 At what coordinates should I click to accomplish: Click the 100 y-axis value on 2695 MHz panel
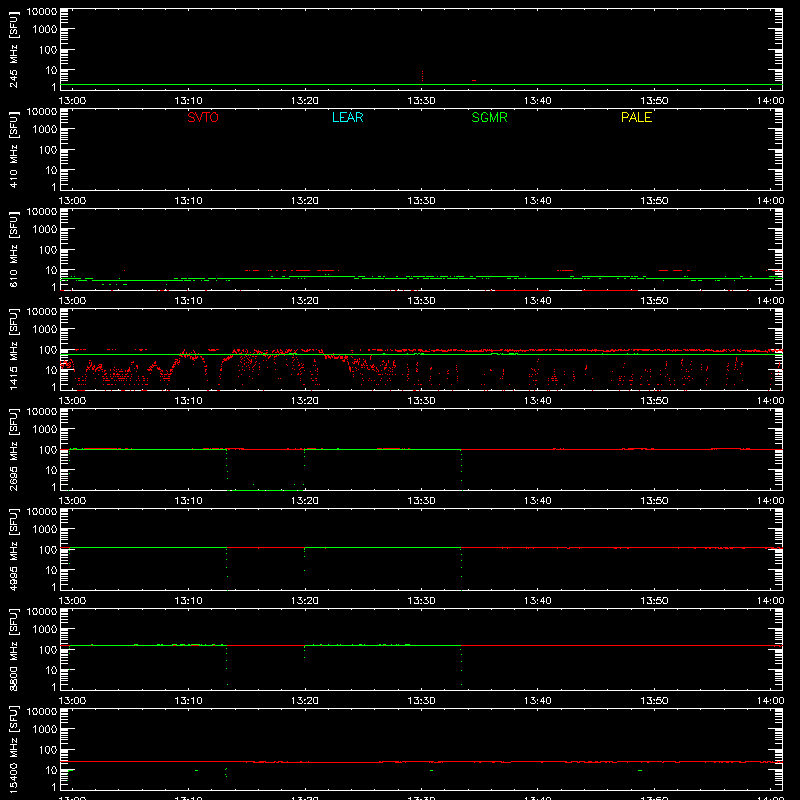point(48,449)
